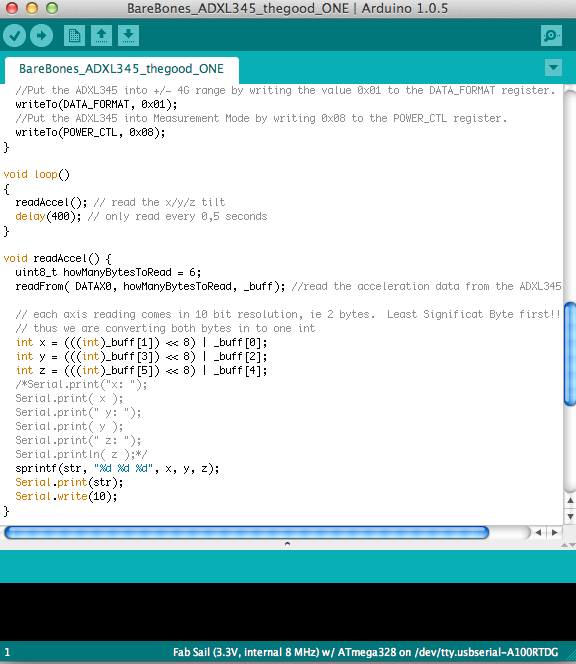Click the 'sprintf(str,' line
576x664 pixels.
[x=117, y=468]
